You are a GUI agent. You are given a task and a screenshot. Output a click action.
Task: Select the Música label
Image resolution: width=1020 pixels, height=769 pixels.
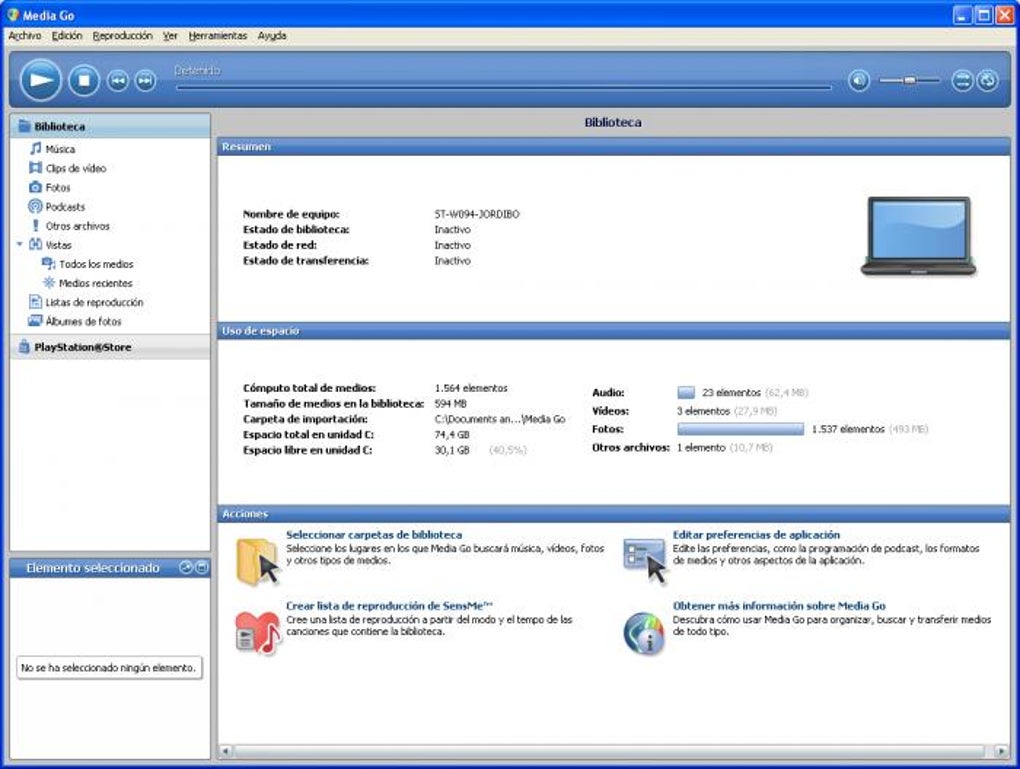(x=60, y=149)
